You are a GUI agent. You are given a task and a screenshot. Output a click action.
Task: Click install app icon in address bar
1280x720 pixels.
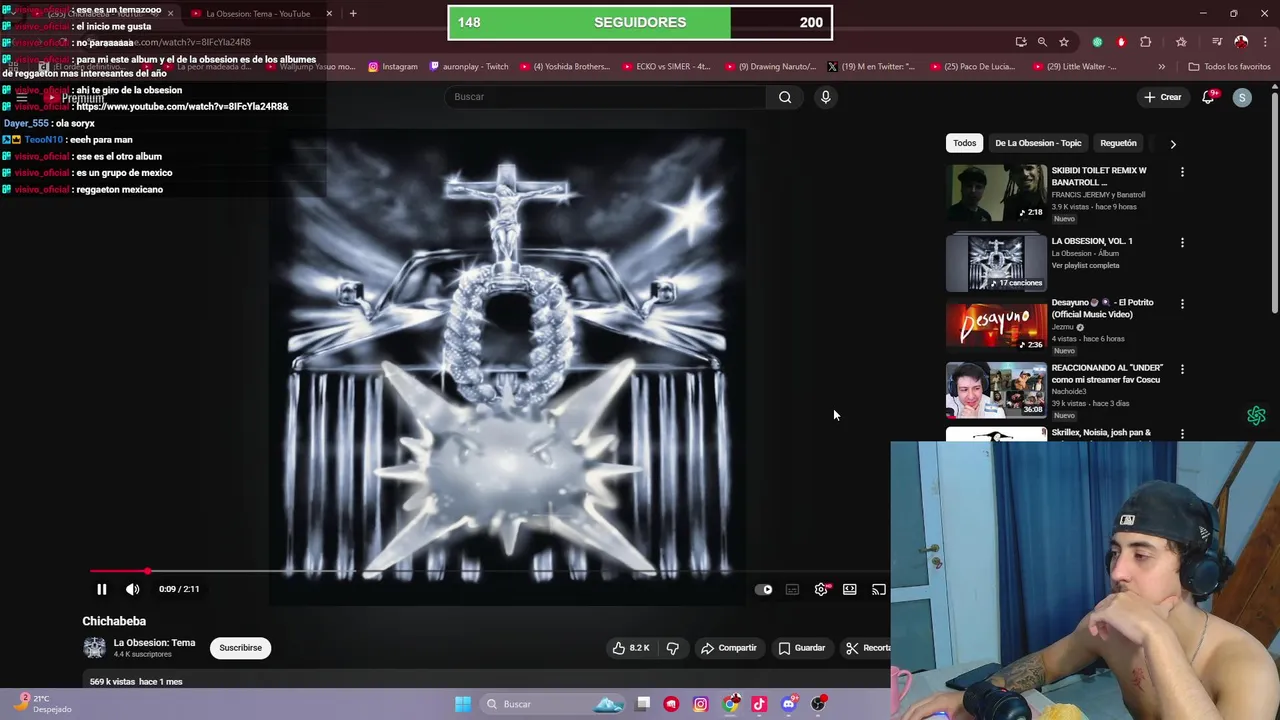1020,42
